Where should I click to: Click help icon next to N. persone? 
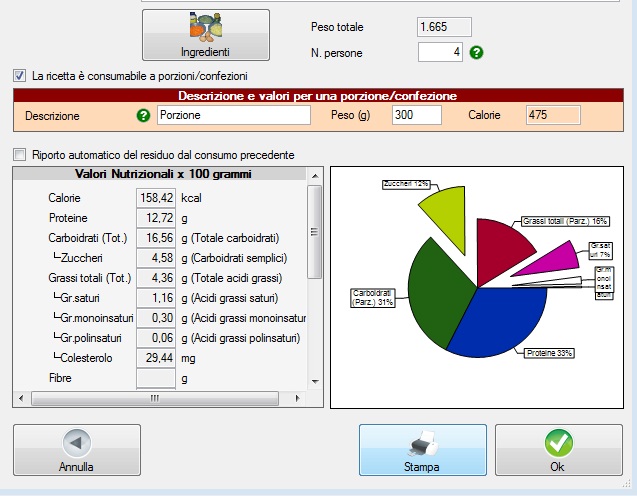pyautogui.click(x=476, y=52)
